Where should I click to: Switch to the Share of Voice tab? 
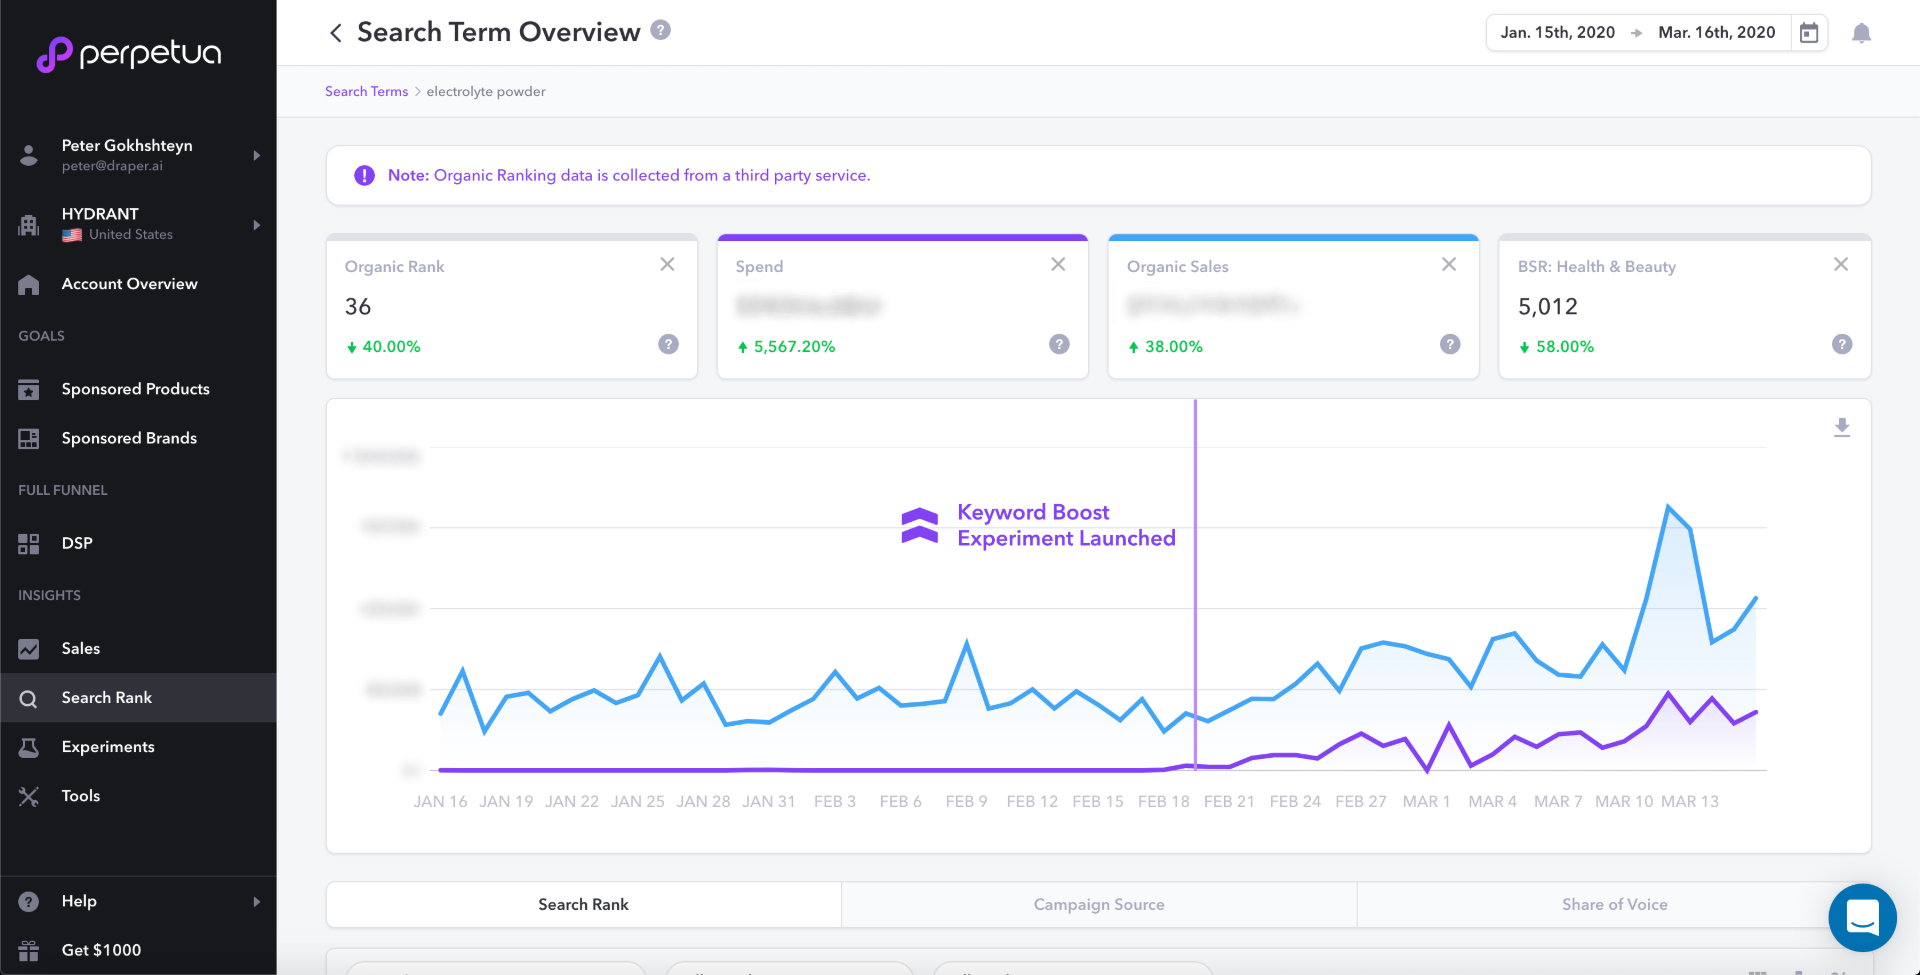click(x=1614, y=903)
